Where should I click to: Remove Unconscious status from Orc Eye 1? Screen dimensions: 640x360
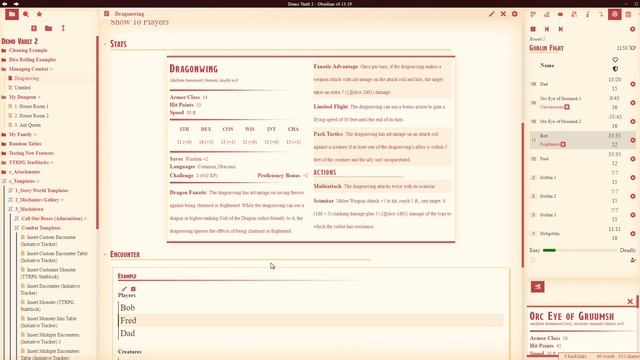tap(567, 107)
